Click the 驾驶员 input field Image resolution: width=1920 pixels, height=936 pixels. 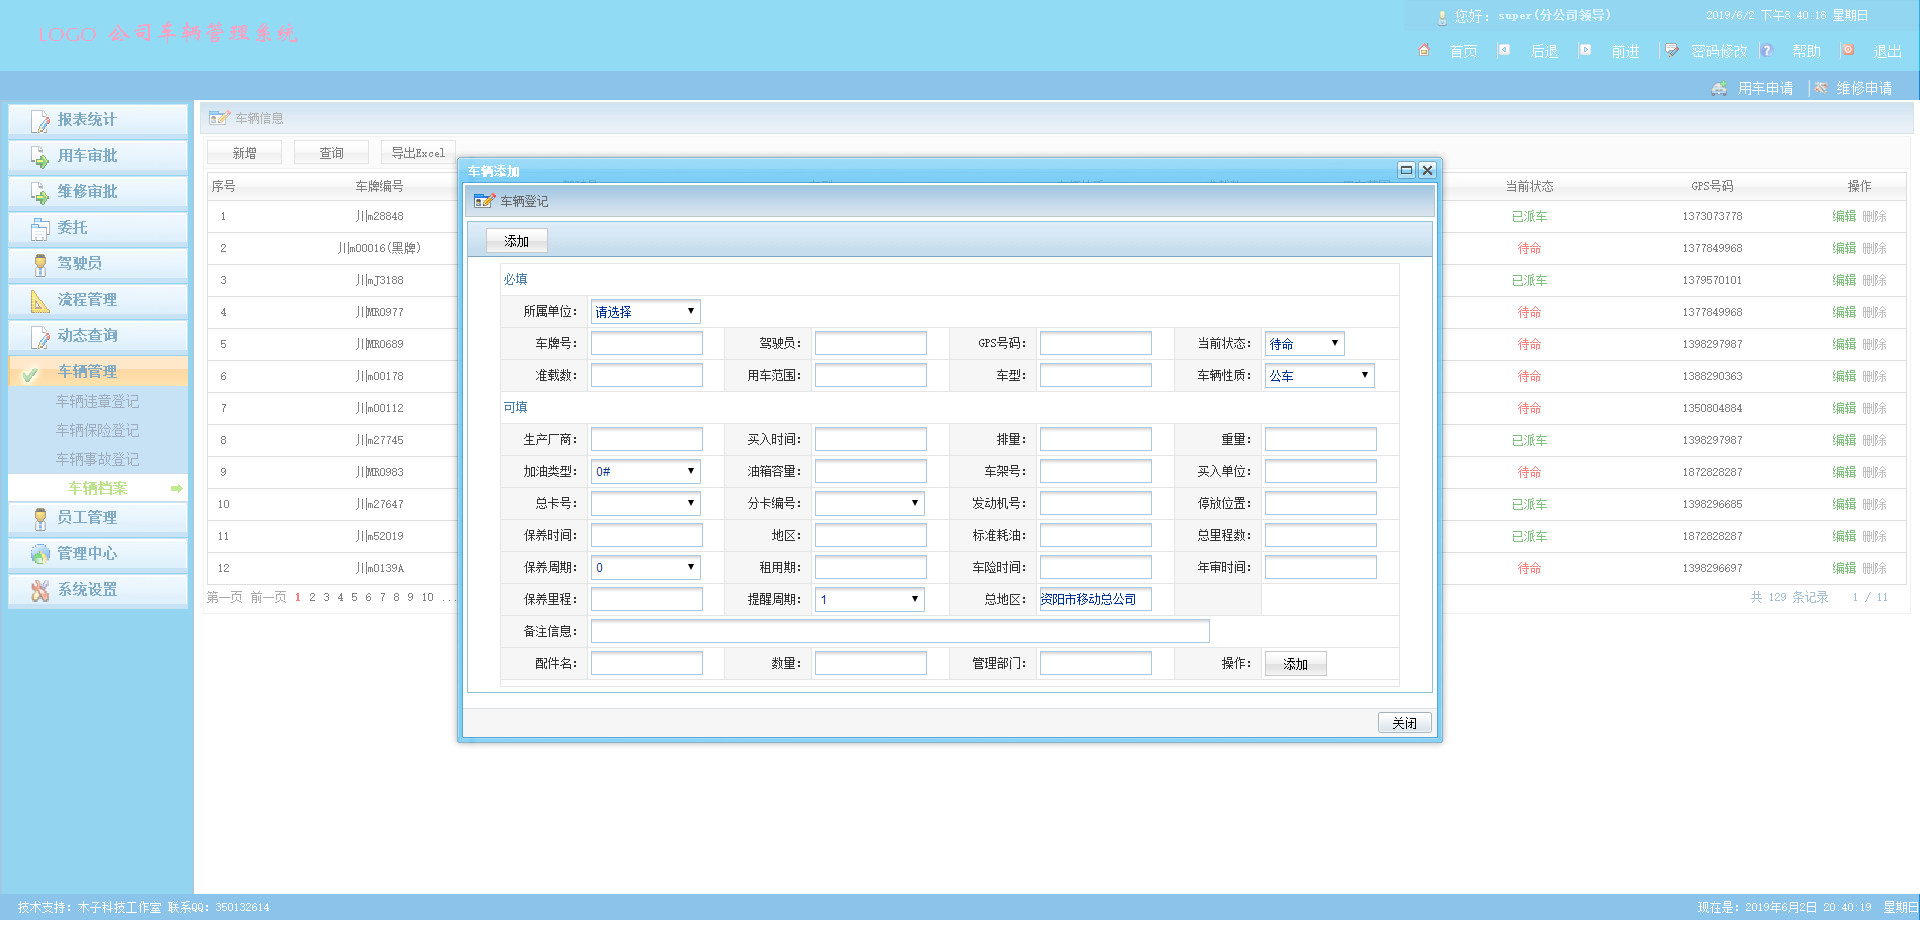(870, 344)
